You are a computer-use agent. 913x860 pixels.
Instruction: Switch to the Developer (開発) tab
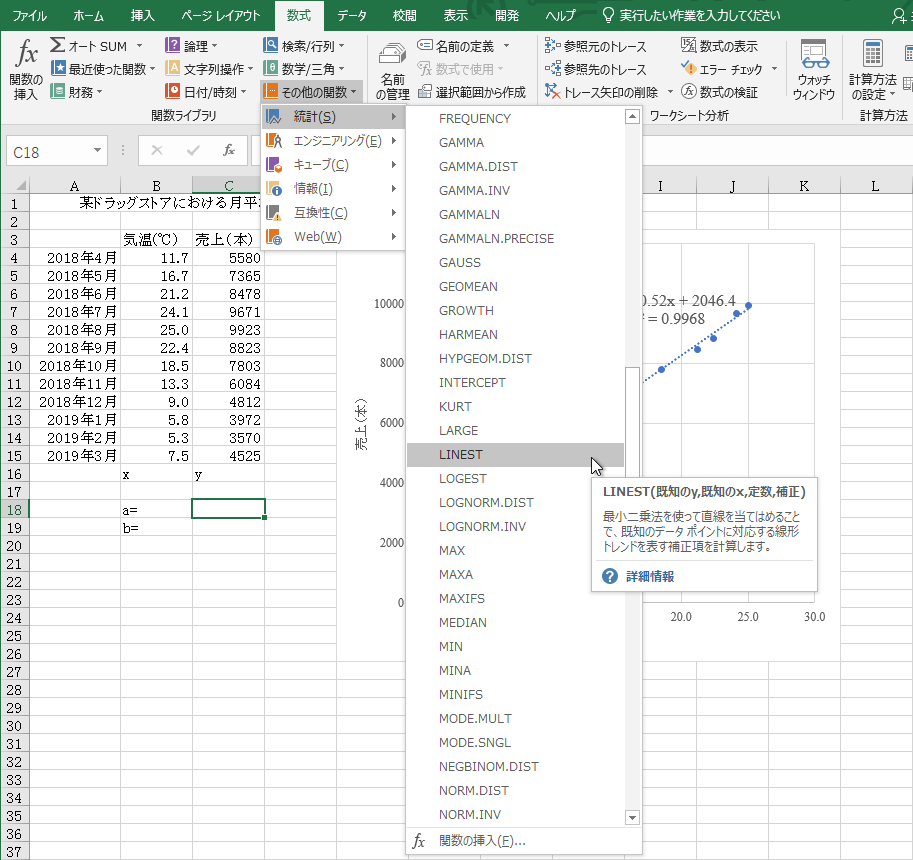pos(507,16)
